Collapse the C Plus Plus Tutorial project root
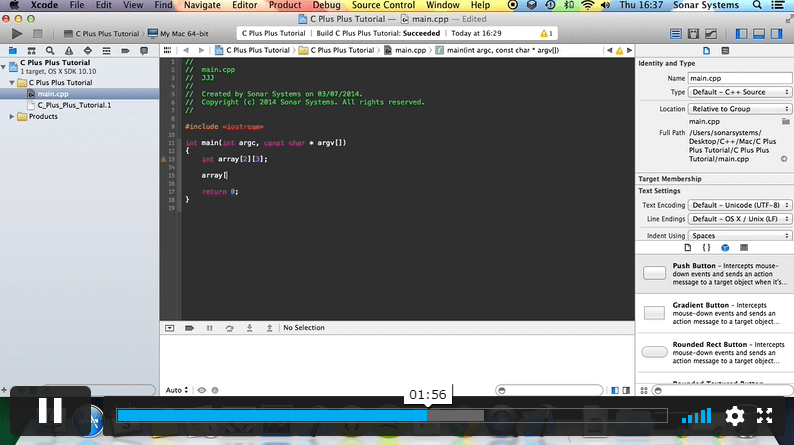The height and width of the screenshot is (445, 794). pyautogui.click(x=4, y=66)
